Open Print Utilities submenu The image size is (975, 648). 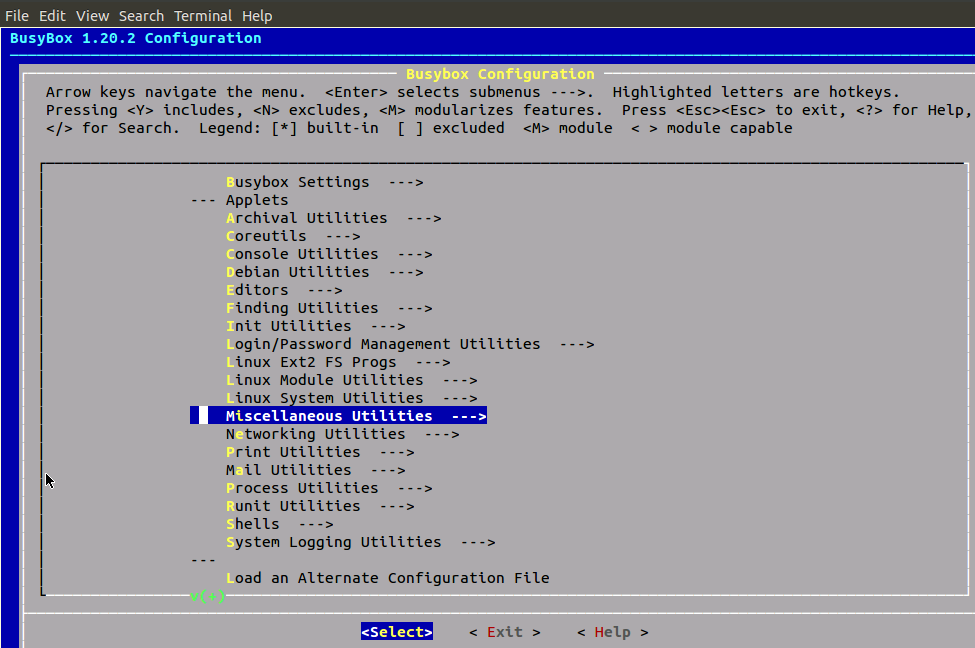[320, 452]
